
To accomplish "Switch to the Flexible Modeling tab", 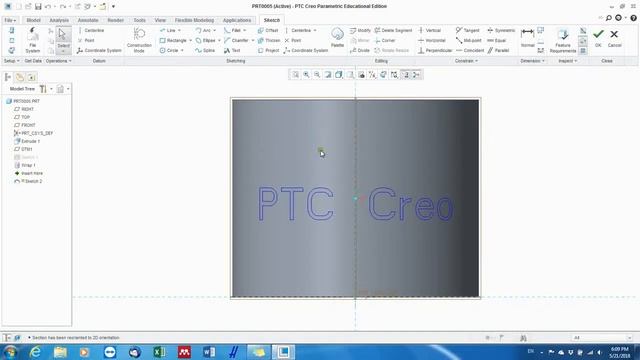I will click(194, 20).
